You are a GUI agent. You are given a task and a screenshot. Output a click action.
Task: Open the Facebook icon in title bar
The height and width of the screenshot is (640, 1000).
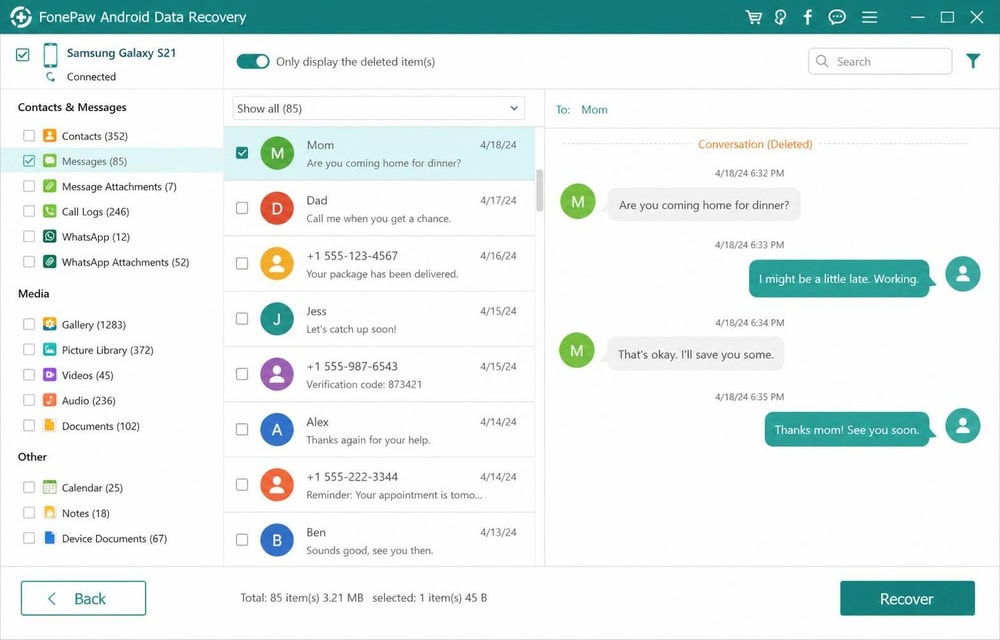807,17
